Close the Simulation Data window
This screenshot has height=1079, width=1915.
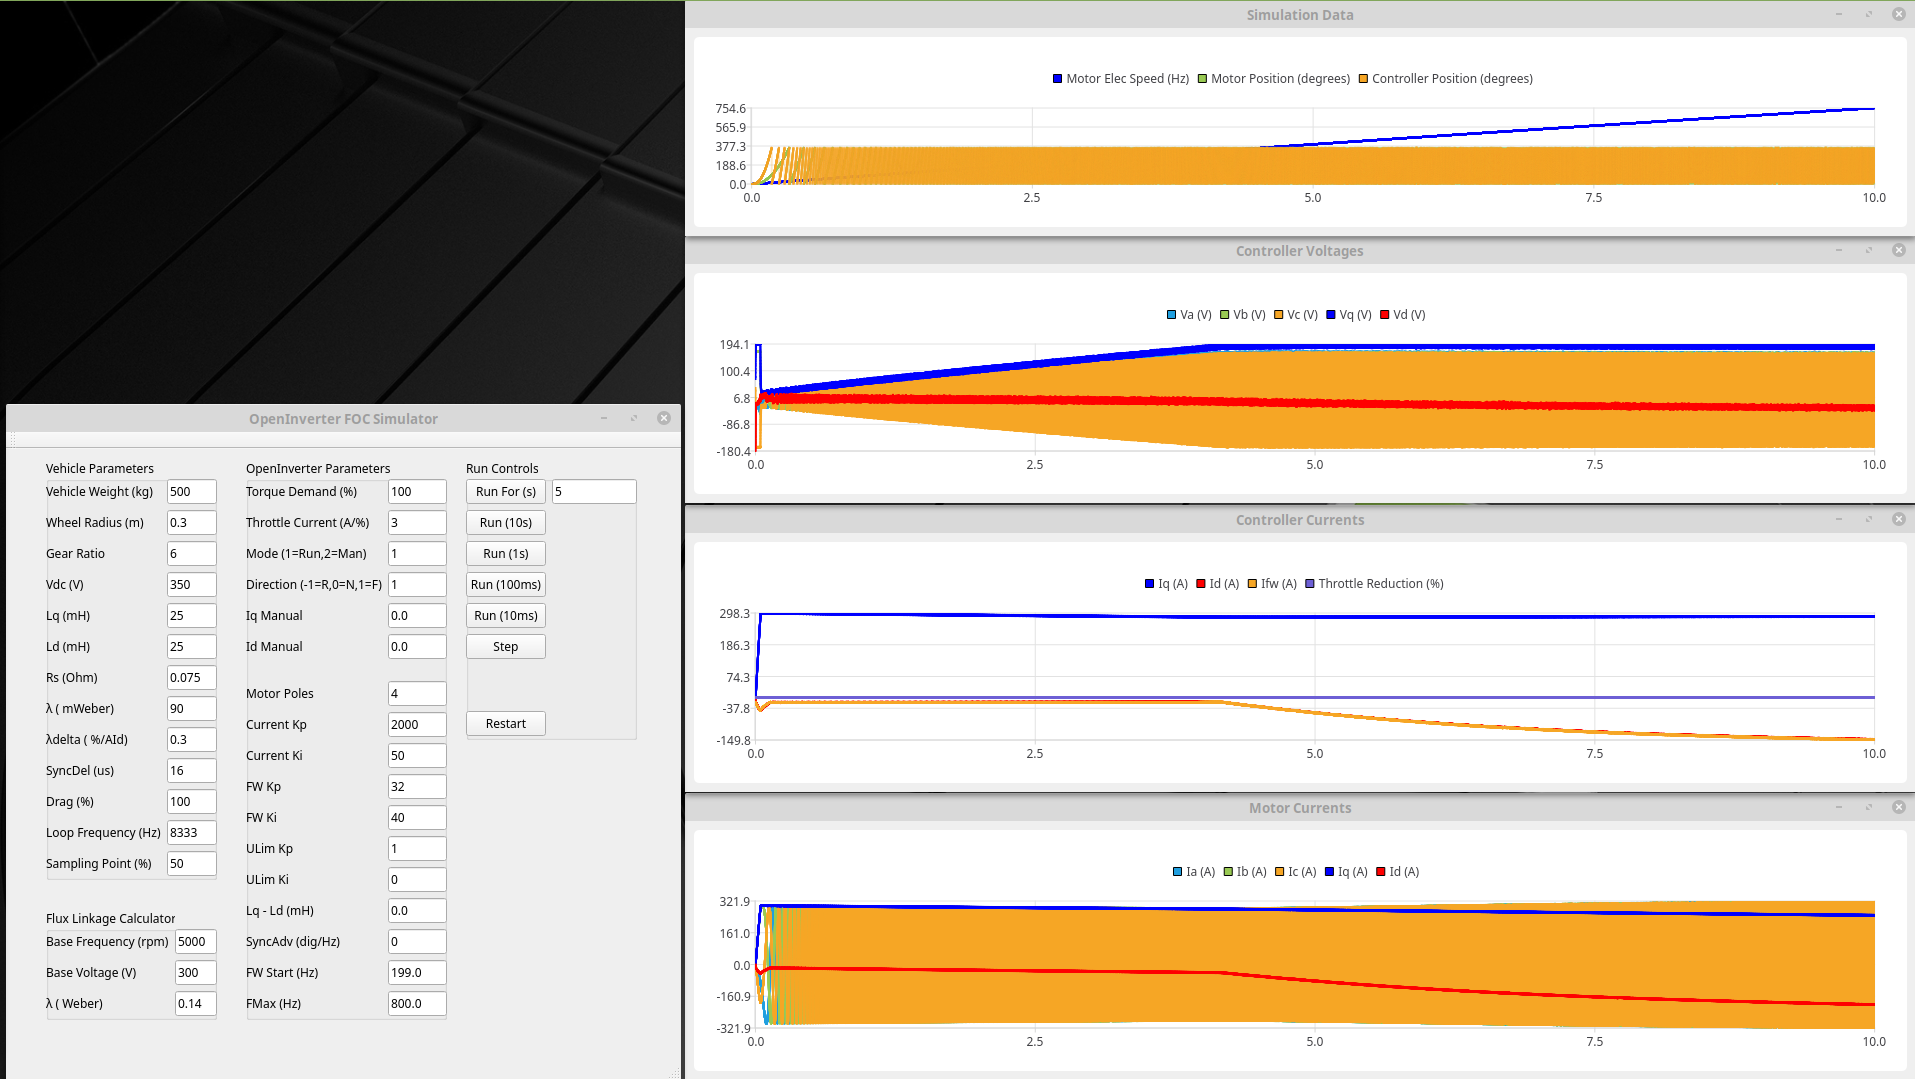1898,14
